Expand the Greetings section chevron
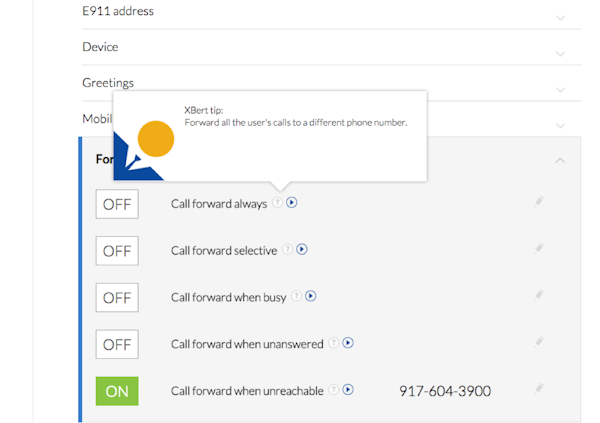This screenshot has height=423, width=600. point(560,90)
